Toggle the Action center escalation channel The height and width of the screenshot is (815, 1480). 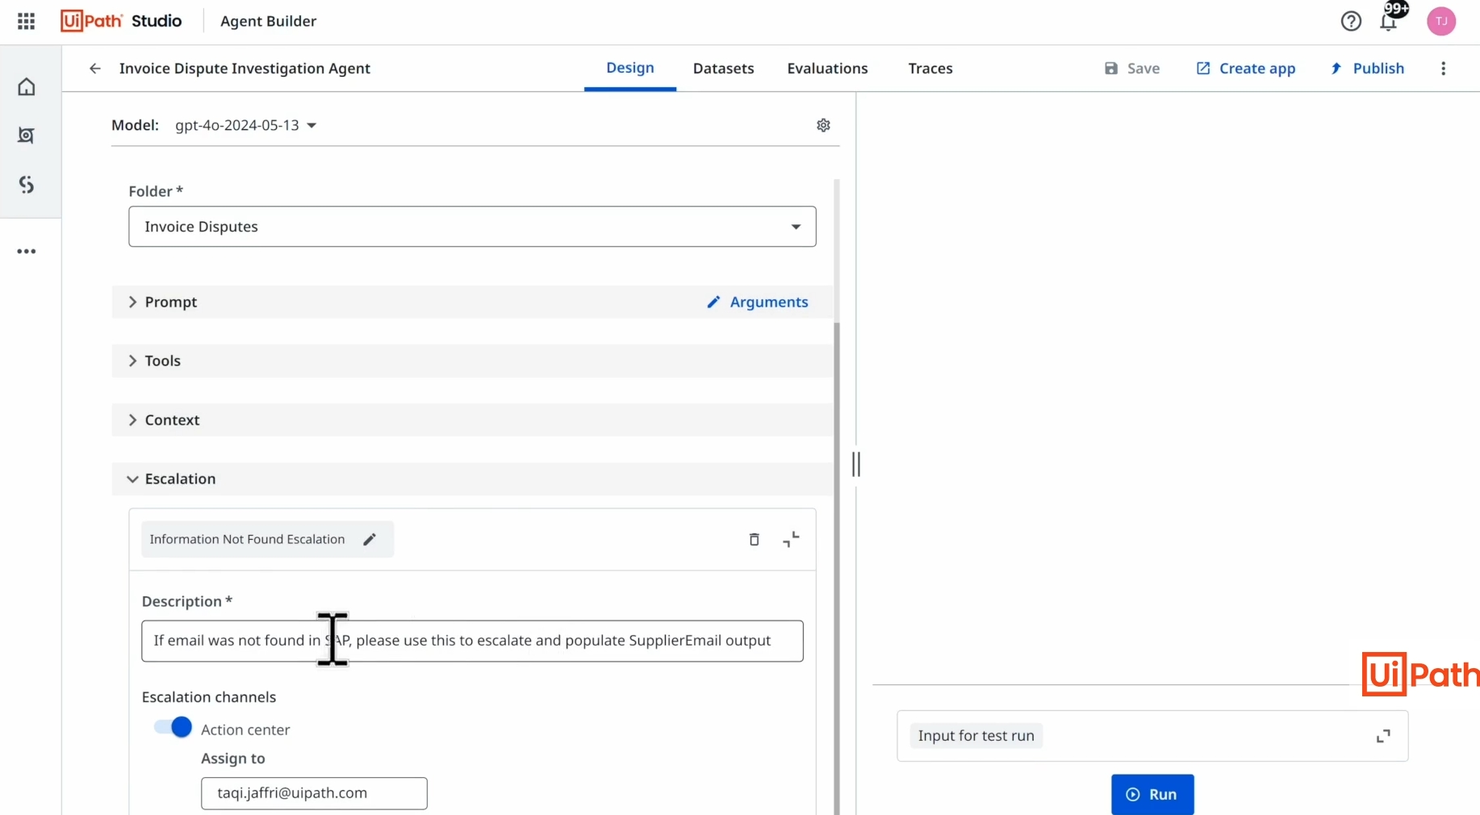click(x=172, y=727)
